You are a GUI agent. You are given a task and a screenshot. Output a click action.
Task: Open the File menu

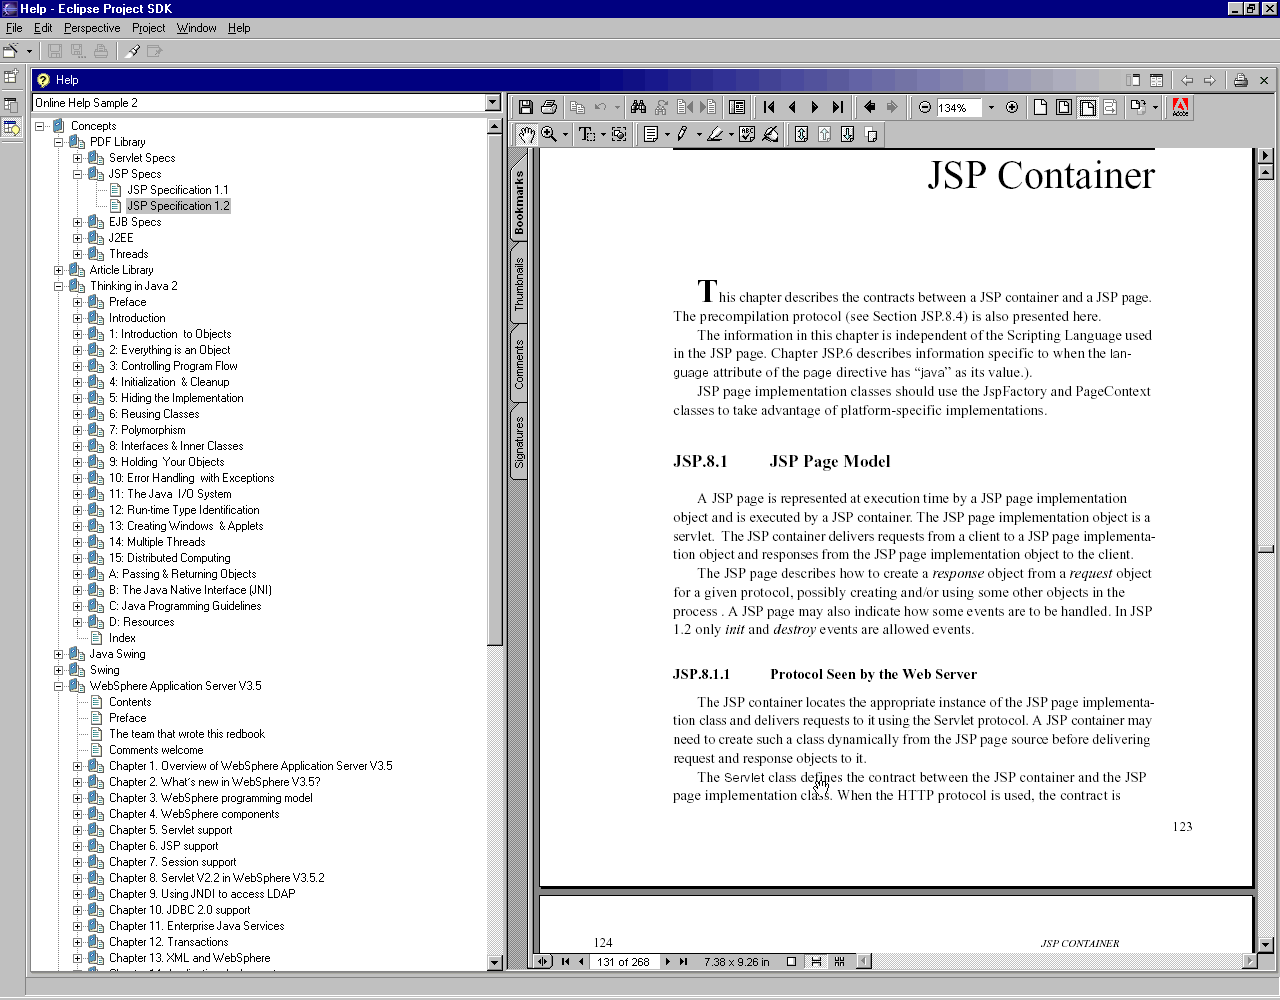click(14, 28)
